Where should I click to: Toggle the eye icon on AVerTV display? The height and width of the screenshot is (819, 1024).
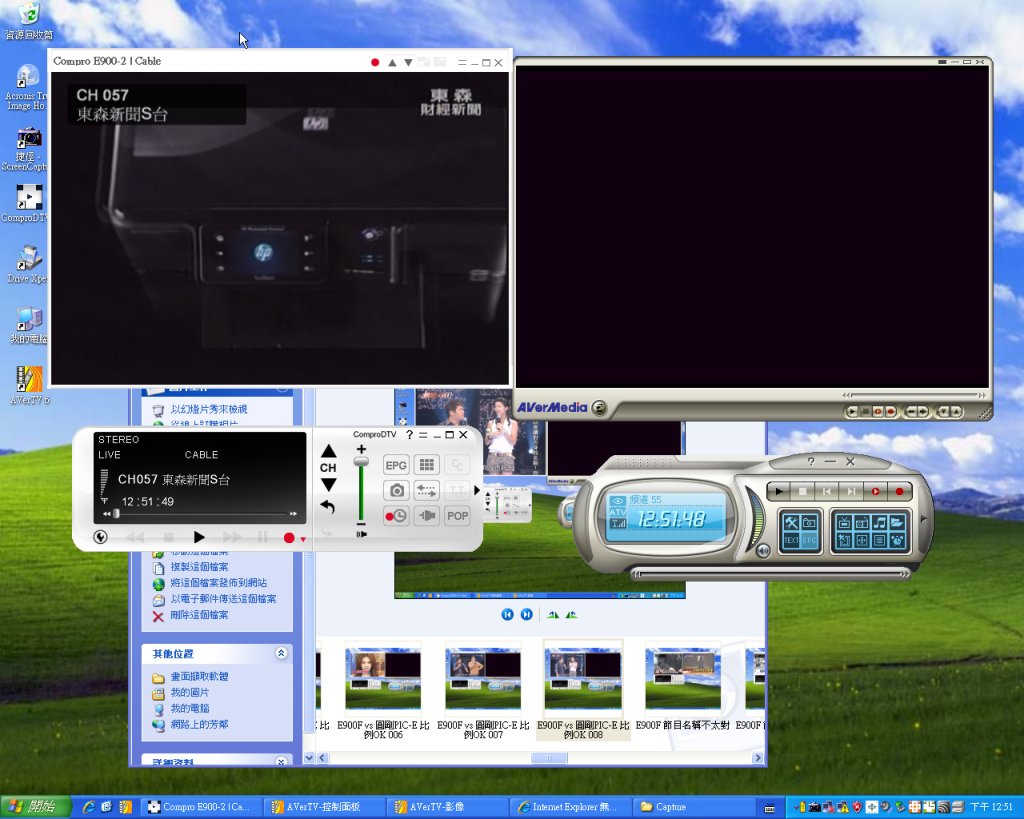coord(617,501)
